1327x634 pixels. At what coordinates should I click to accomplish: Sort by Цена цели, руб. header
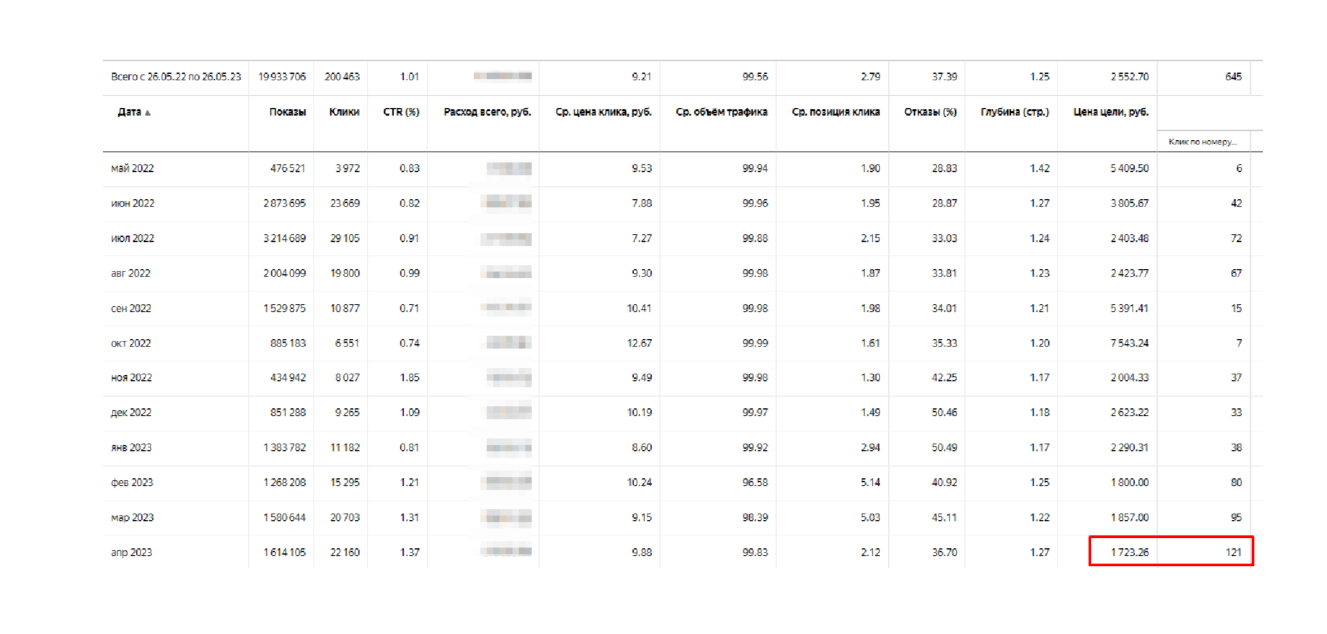[1110, 112]
